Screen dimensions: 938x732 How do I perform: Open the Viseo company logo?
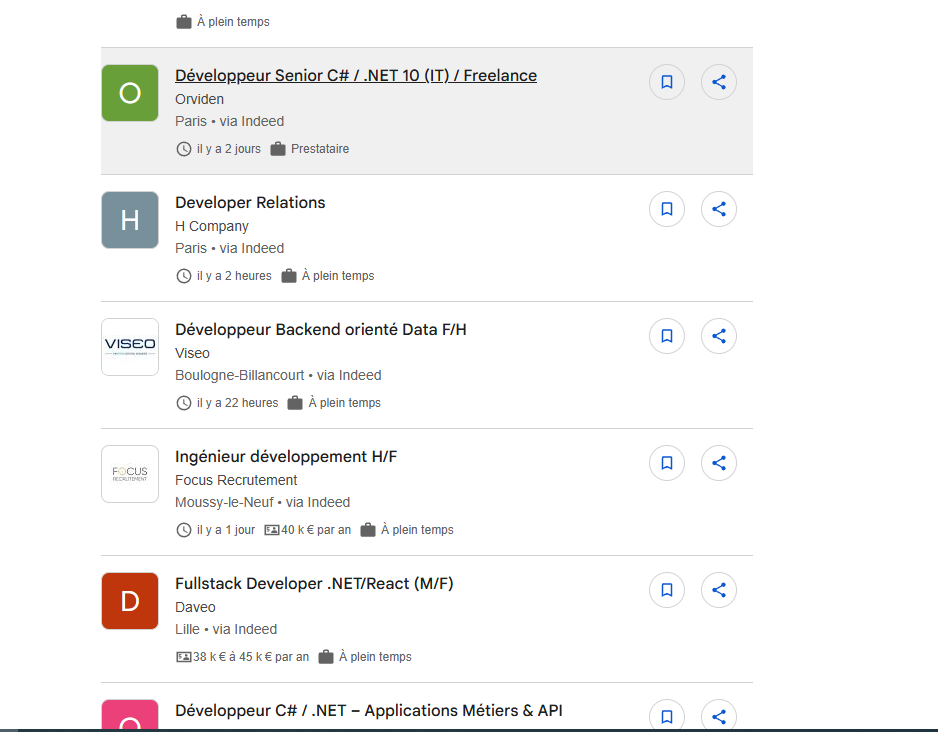(x=130, y=347)
